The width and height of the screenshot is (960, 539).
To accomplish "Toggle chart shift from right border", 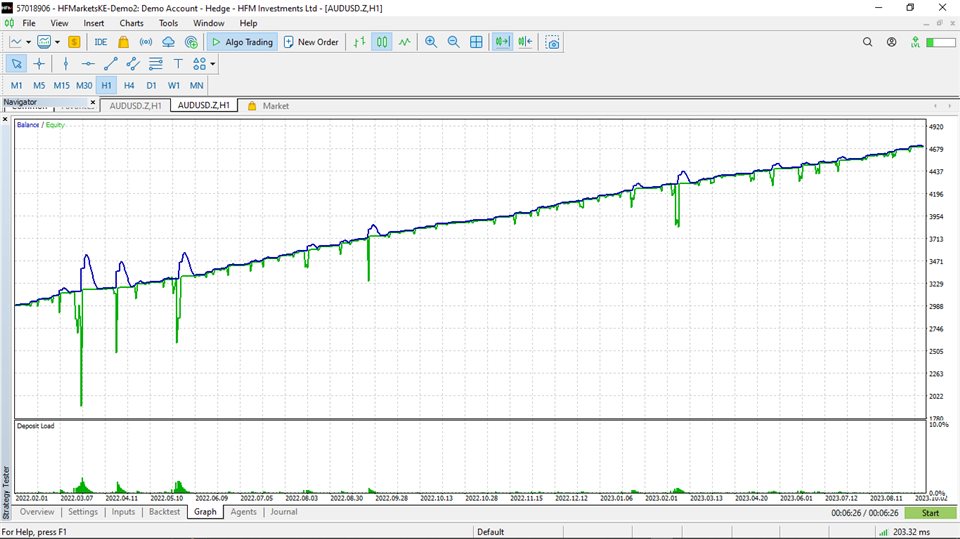I will click(525, 42).
